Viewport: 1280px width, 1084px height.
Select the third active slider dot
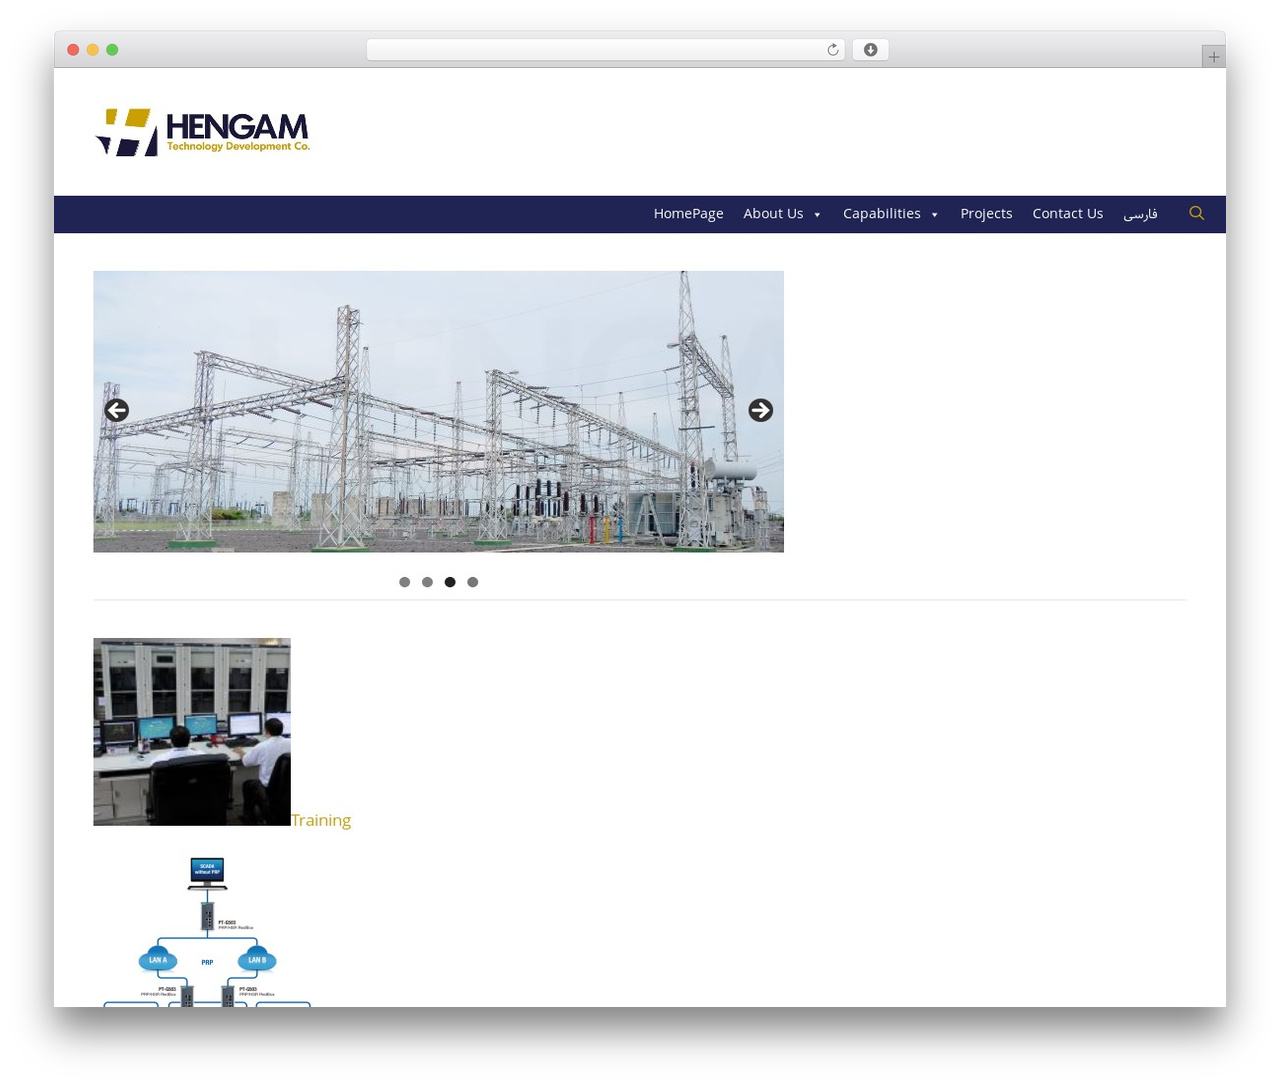(x=450, y=582)
